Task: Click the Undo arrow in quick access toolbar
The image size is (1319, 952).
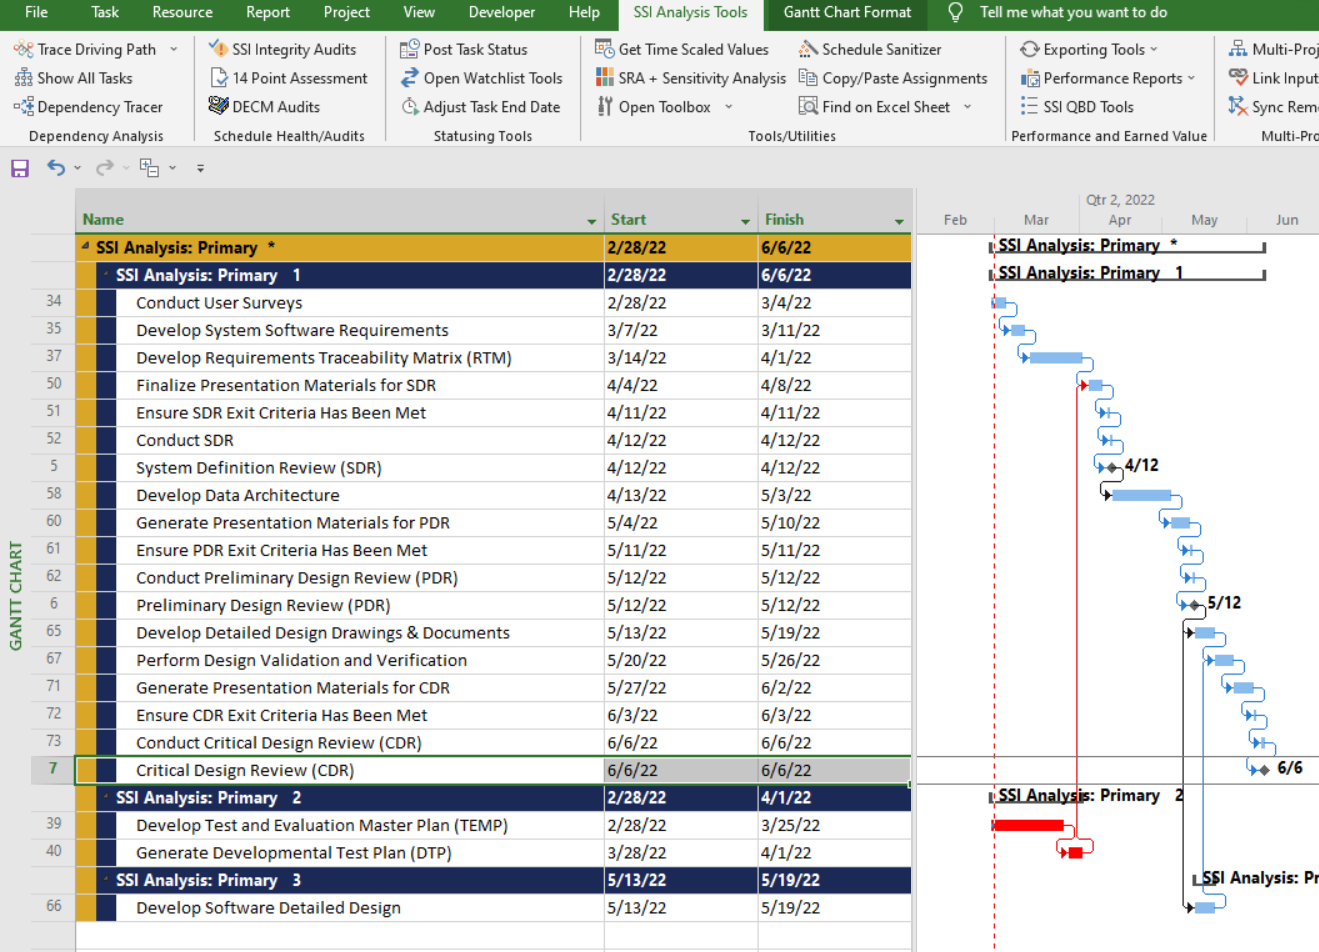Action: [x=56, y=168]
